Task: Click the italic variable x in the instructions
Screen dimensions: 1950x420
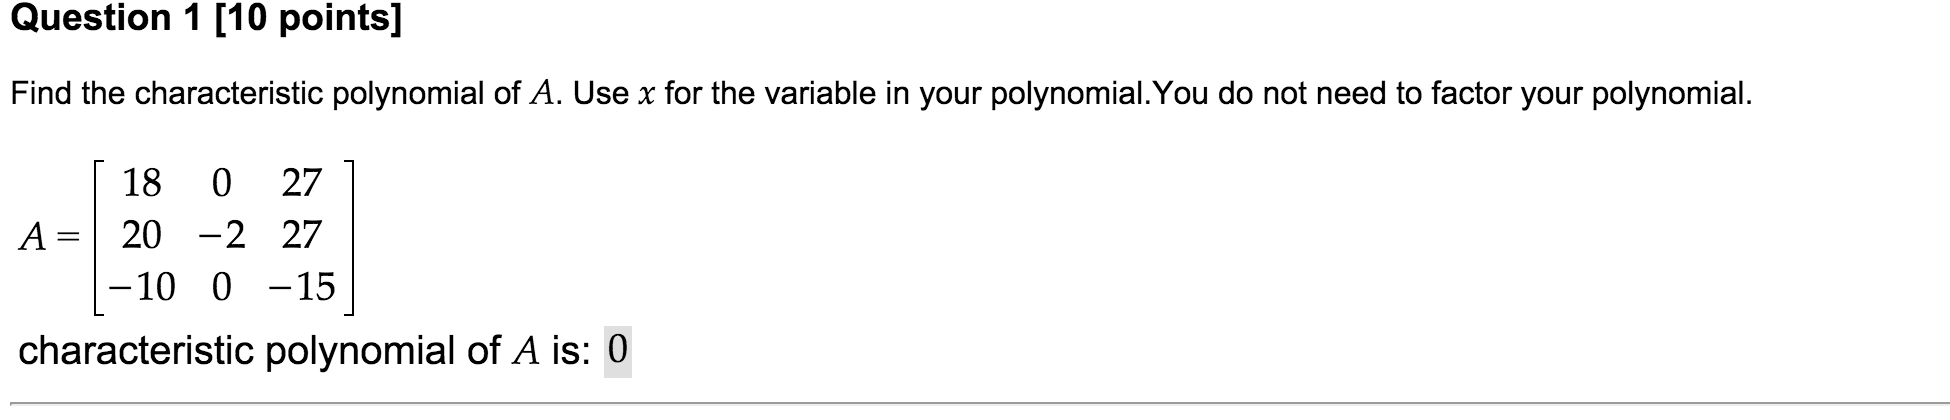Action: pyautogui.click(x=647, y=95)
